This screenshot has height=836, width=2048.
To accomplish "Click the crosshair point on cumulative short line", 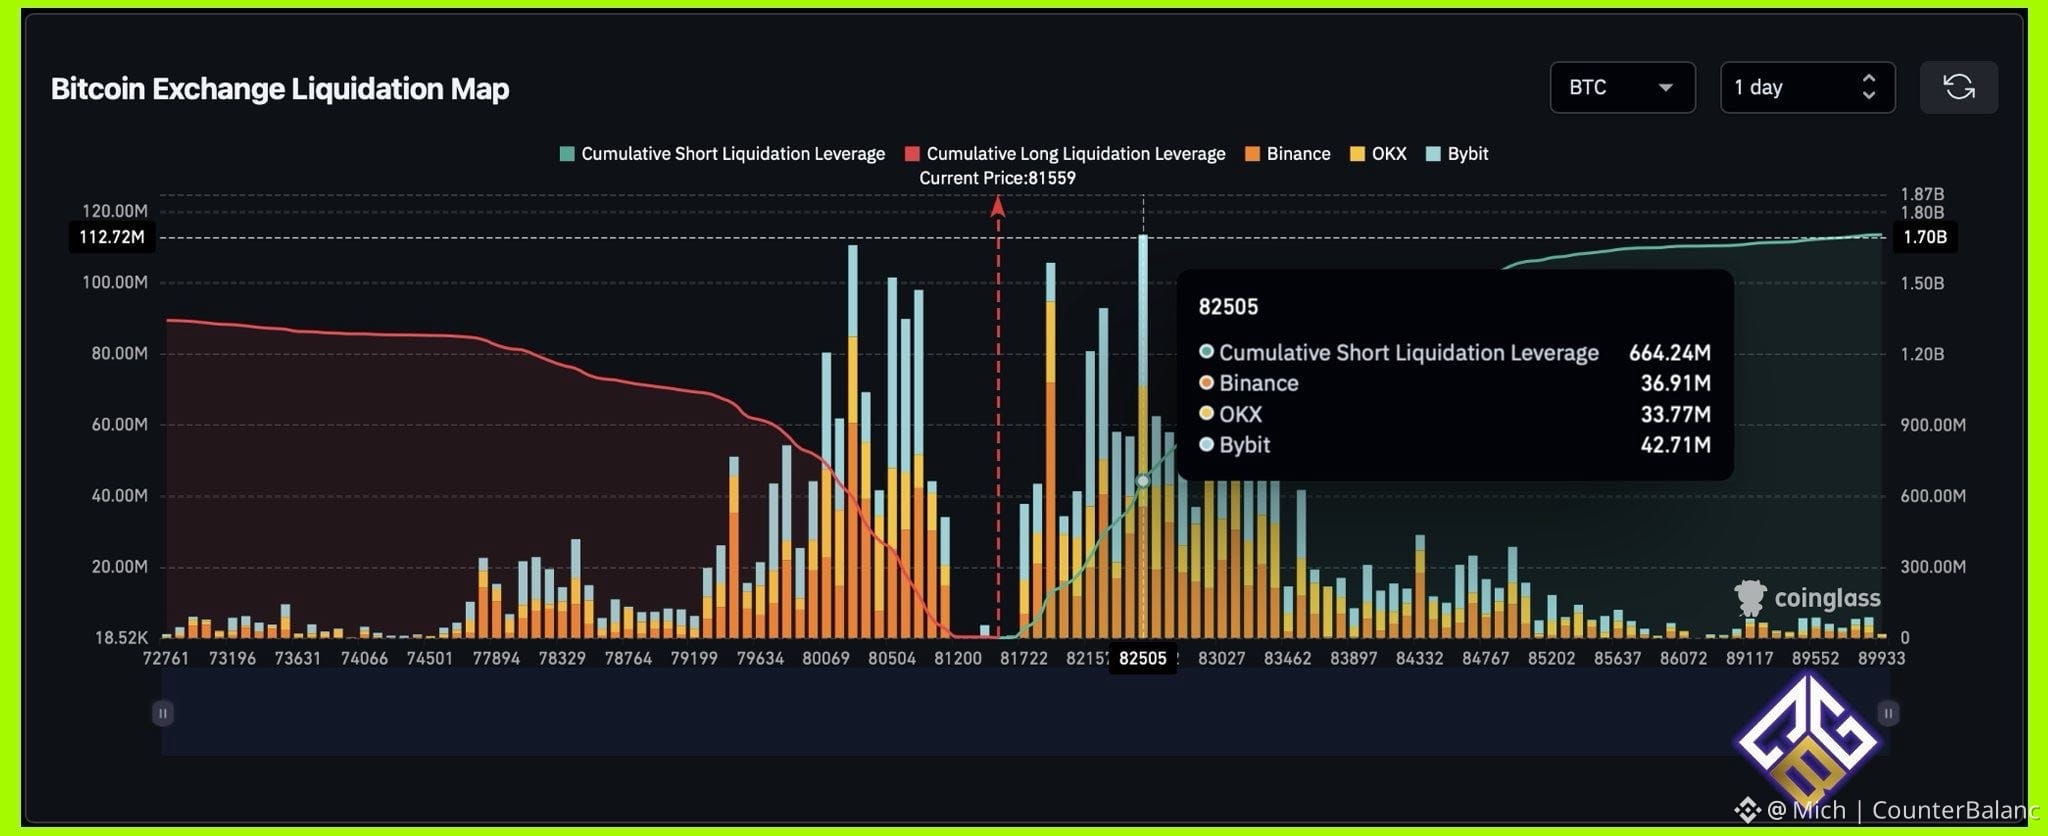I will tap(1143, 481).
